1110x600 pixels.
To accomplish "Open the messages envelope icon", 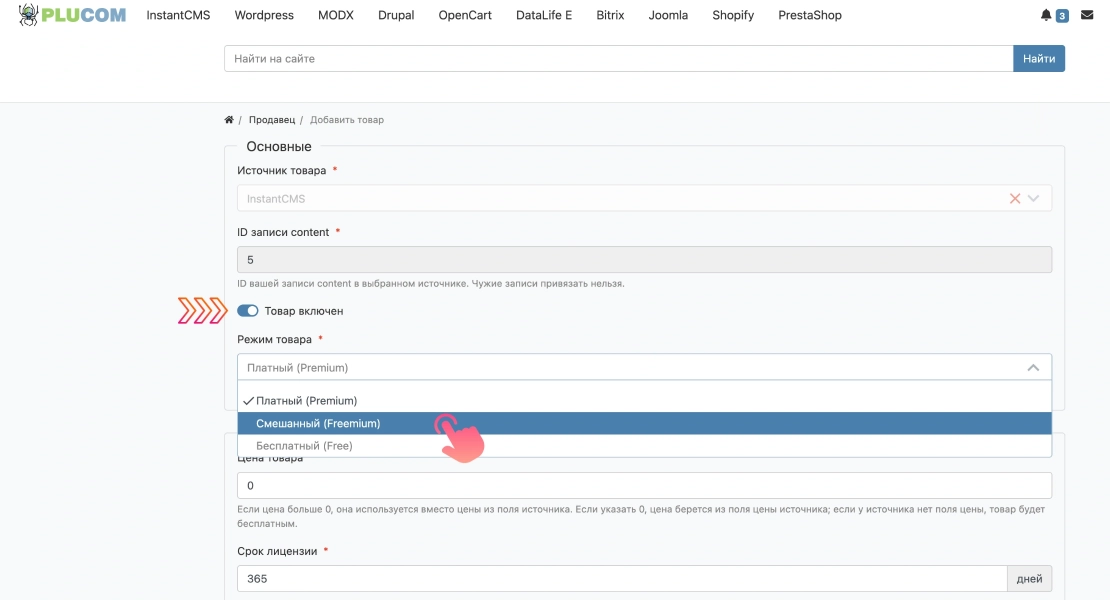I will tap(1087, 15).
